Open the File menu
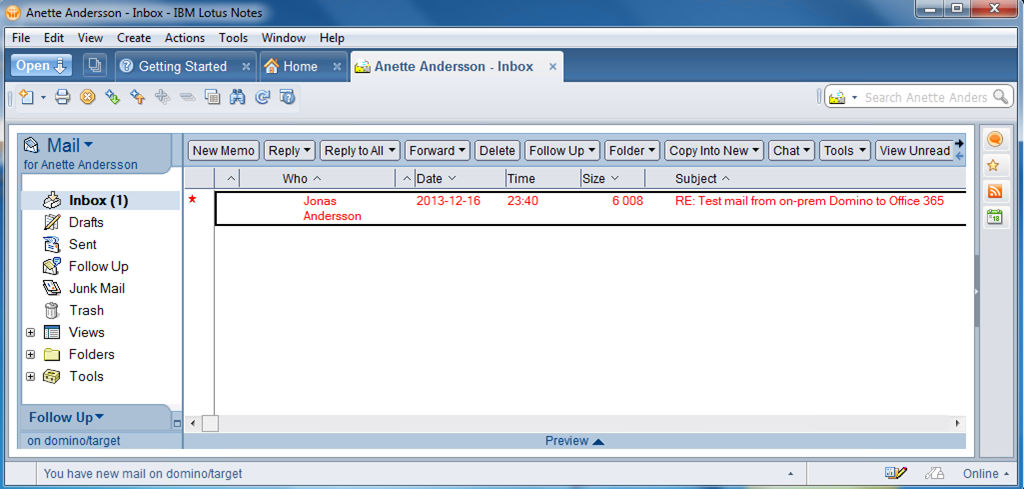This screenshot has height=489, width=1024. 21,38
